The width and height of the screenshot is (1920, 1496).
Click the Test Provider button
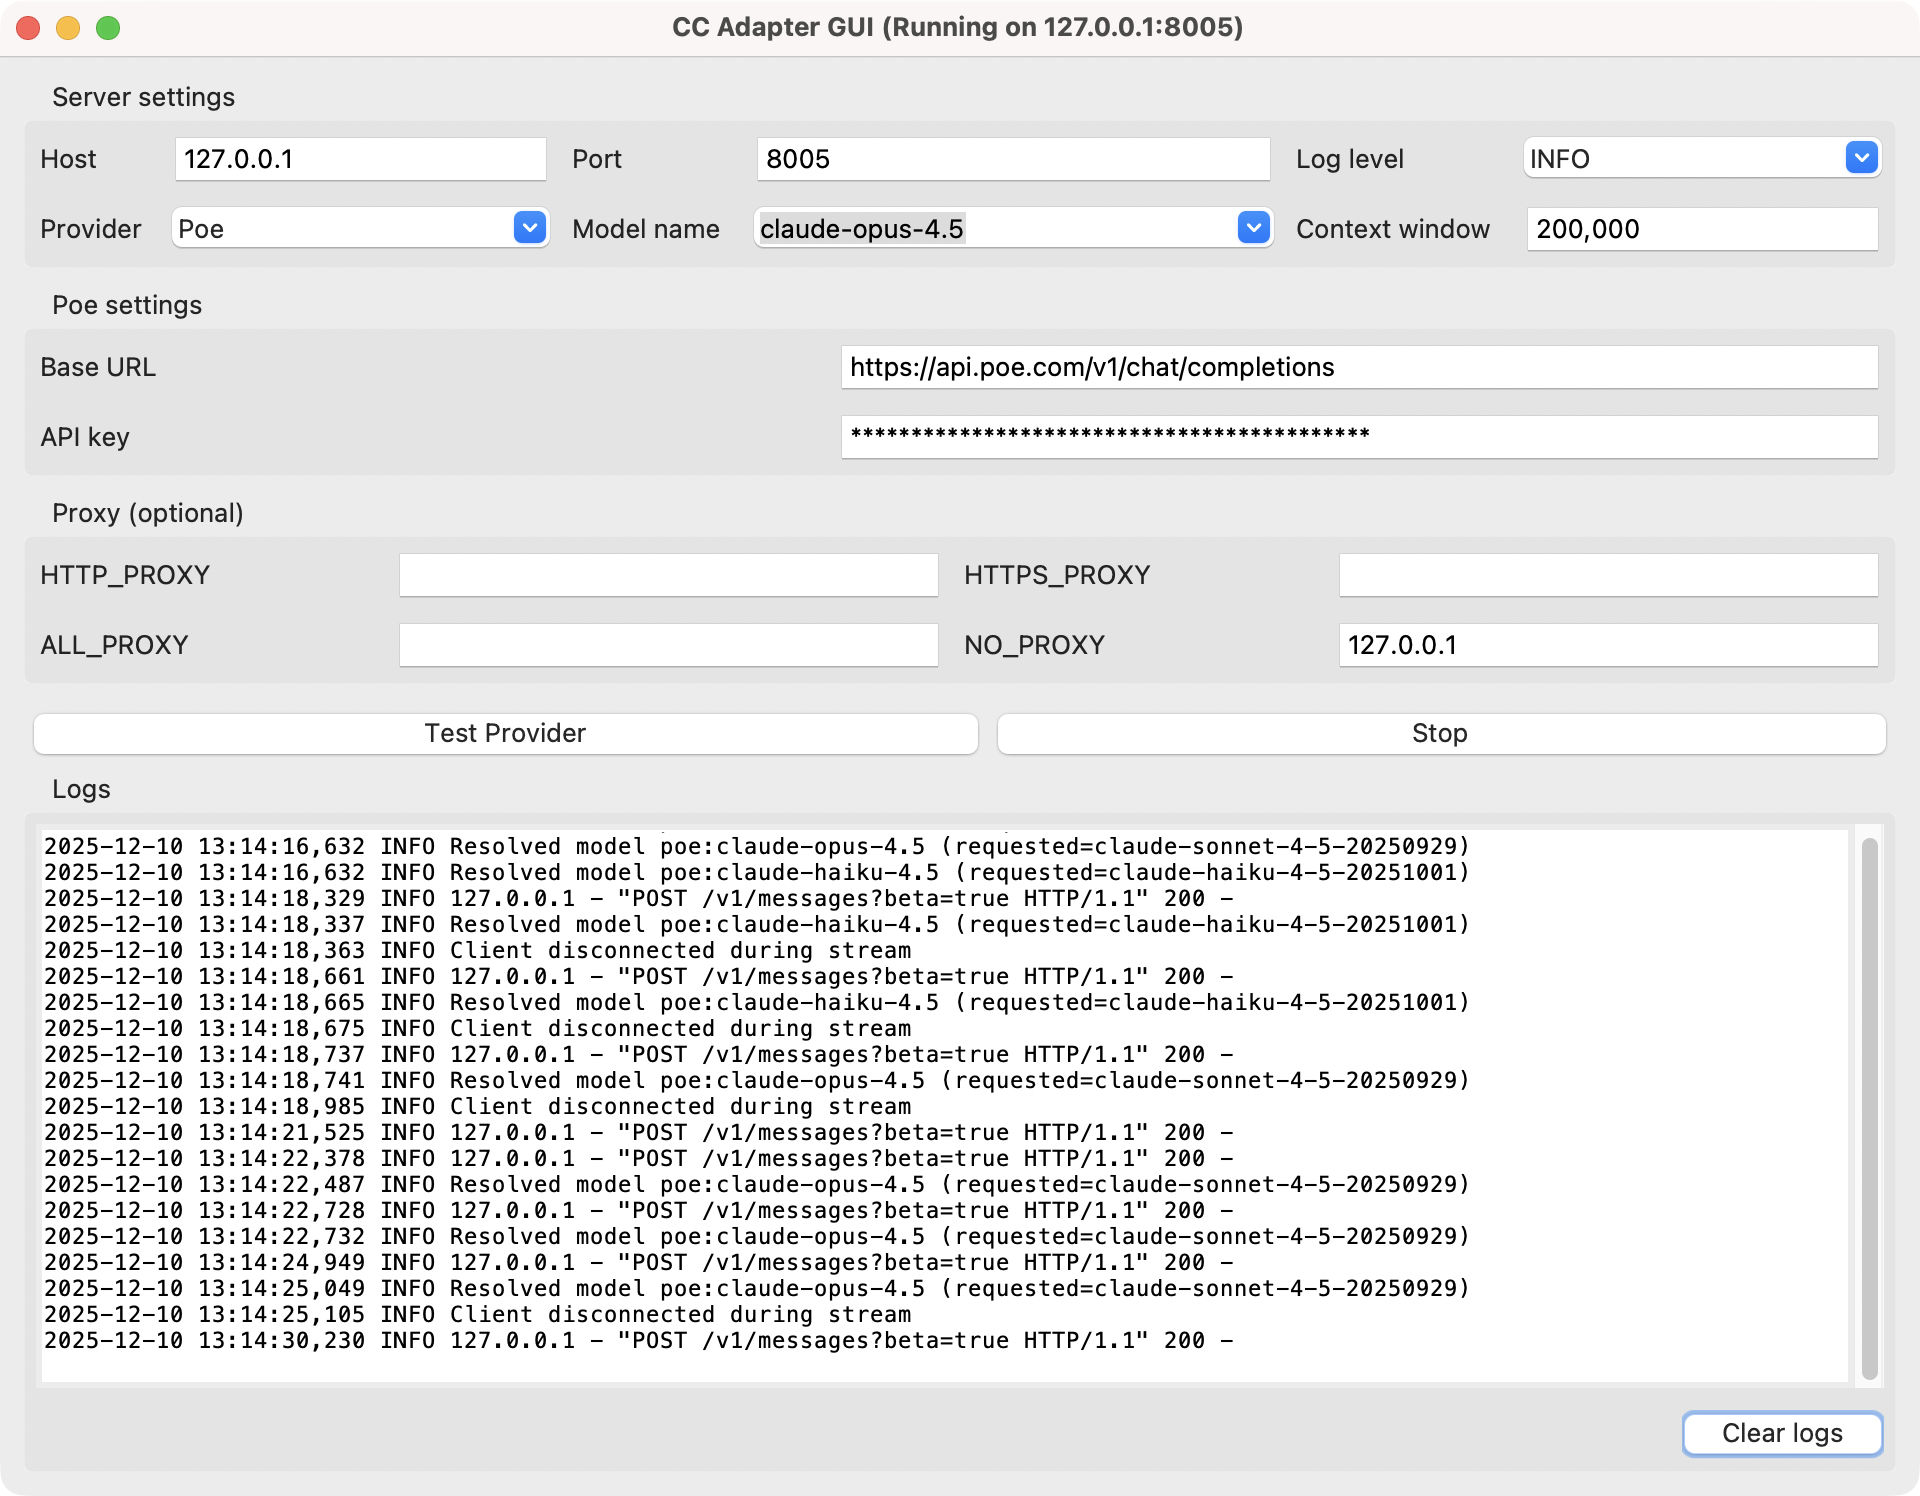[x=505, y=733]
